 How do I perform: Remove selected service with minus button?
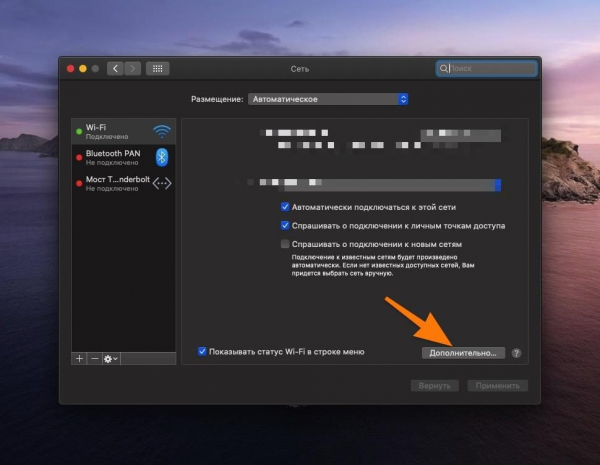point(95,359)
